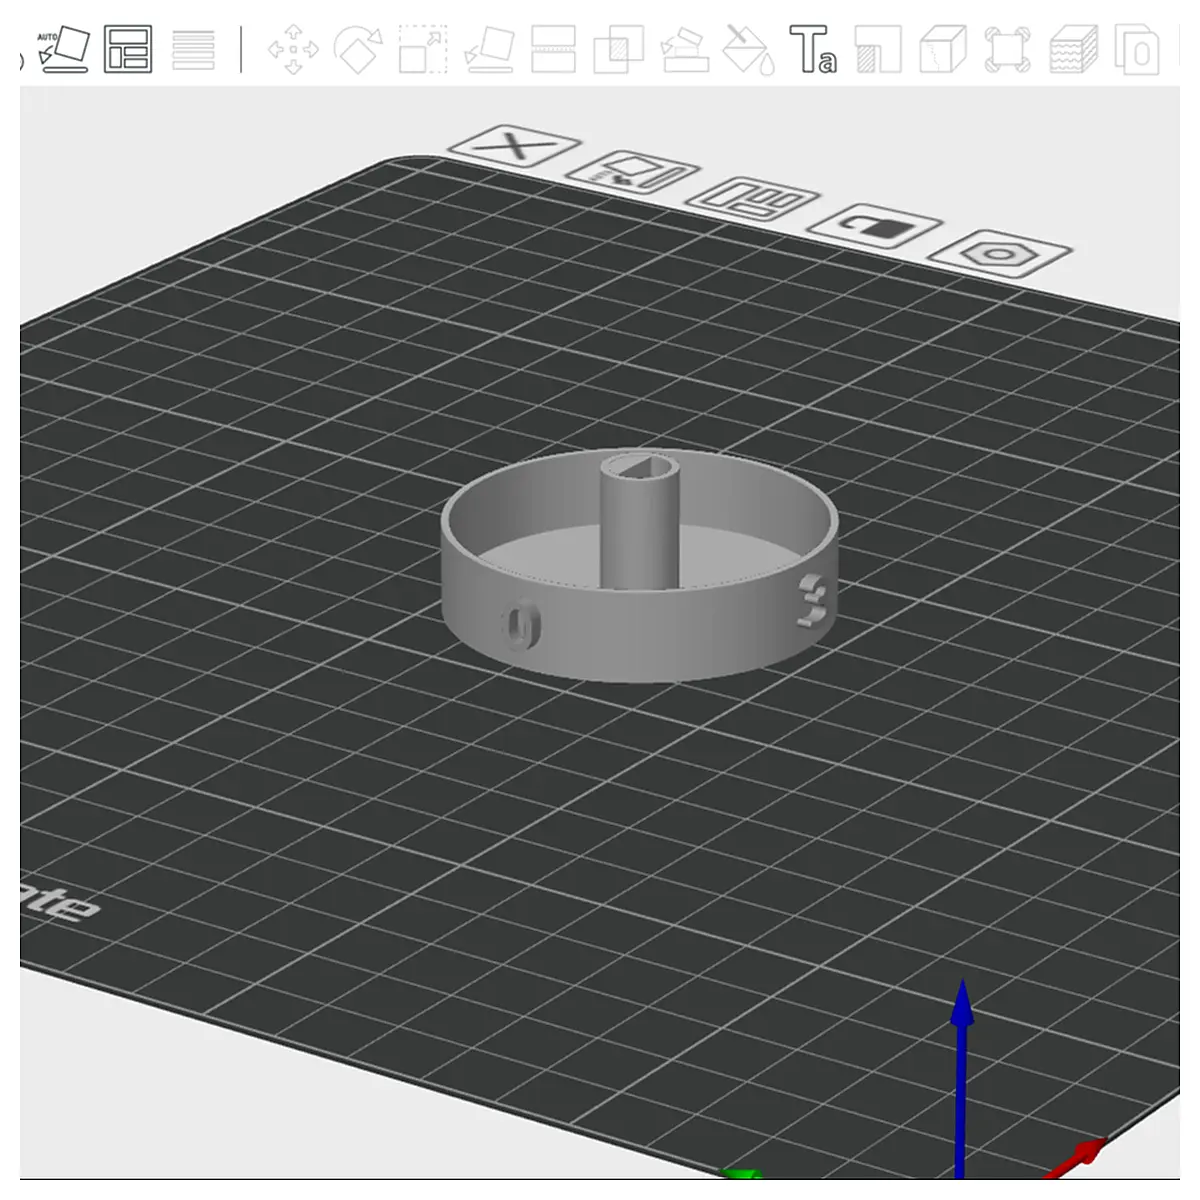1200x1200 pixels.
Task: Click the Auto Orient toolbar icon
Action: point(63,49)
